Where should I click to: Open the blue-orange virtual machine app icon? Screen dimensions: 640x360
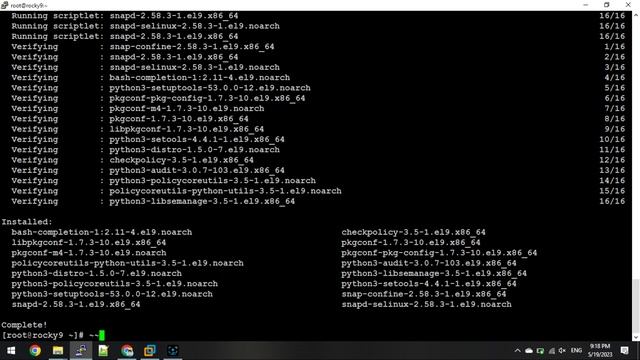(150, 351)
